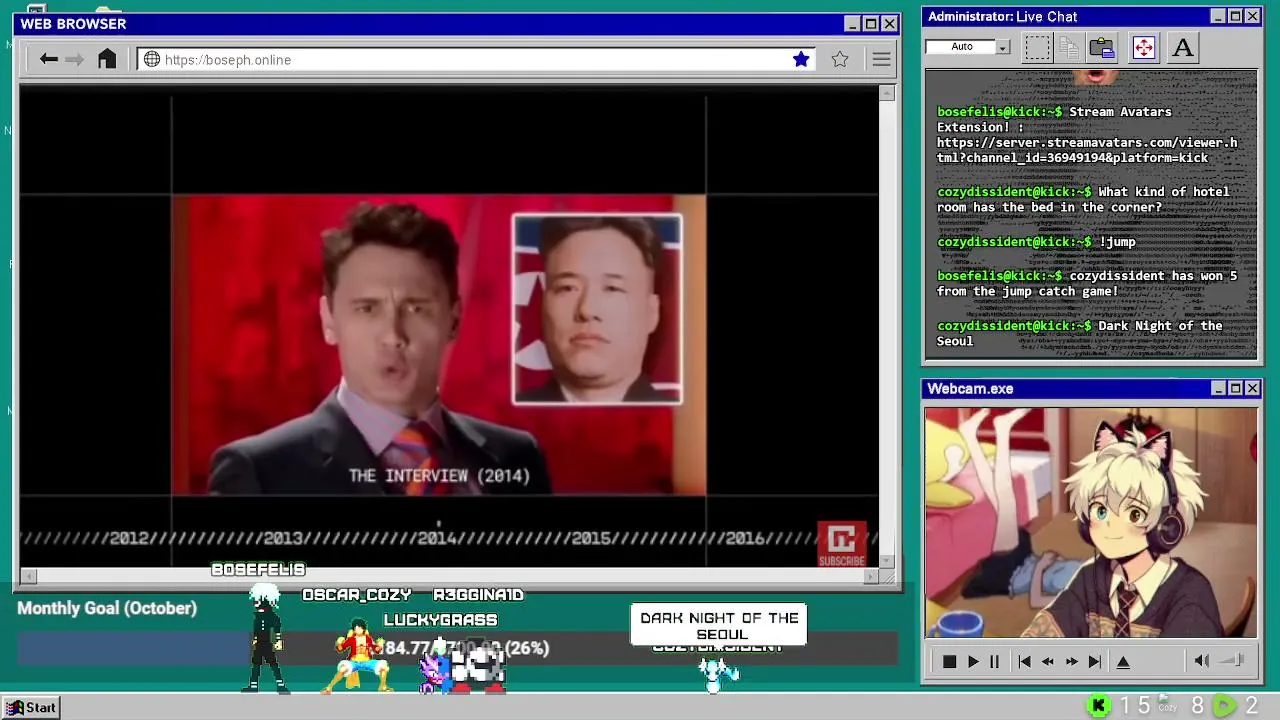Click the Kim Jong-un inset portrait in video
This screenshot has width=1280, height=720.
pos(597,309)
